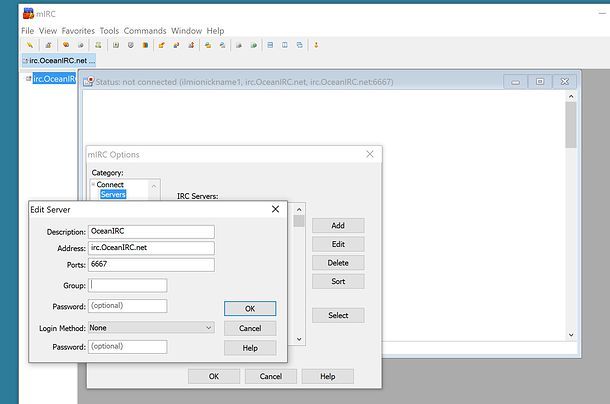Click the lightning bolt Connect toolbar icon

tap(30, 45)
